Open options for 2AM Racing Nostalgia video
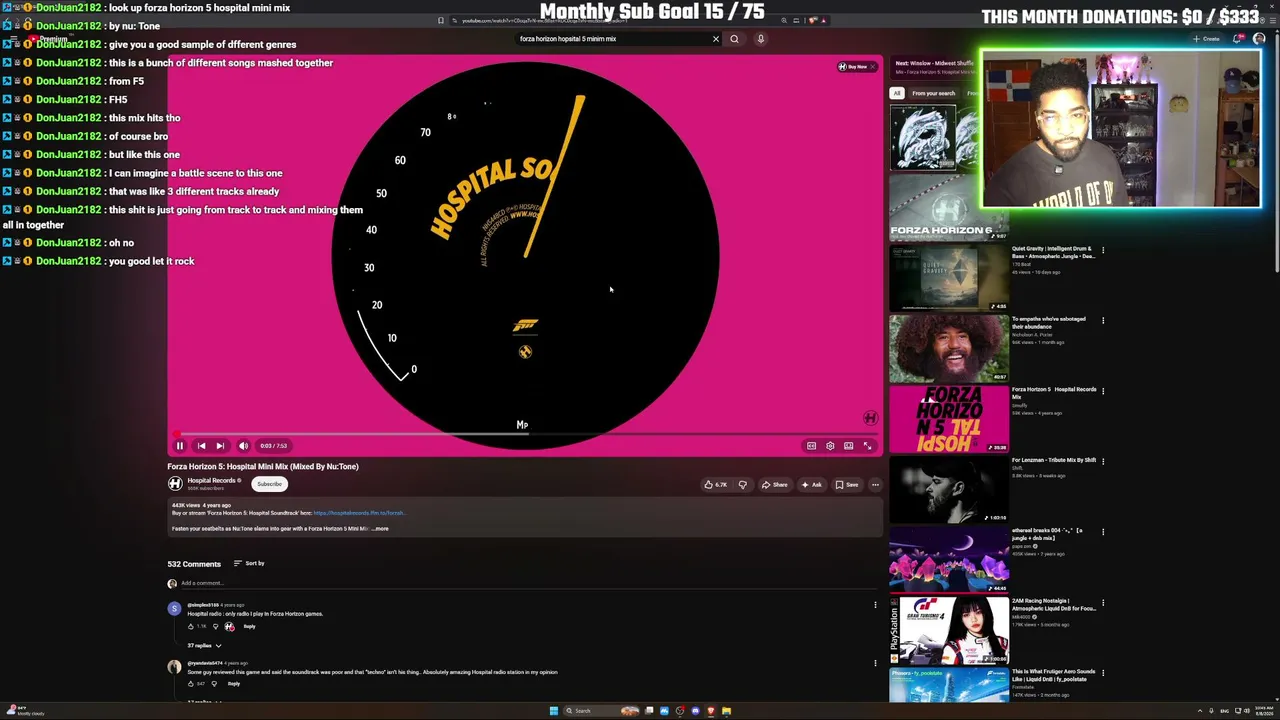This screenshot has height=720, width=1280. (1103, 603)
